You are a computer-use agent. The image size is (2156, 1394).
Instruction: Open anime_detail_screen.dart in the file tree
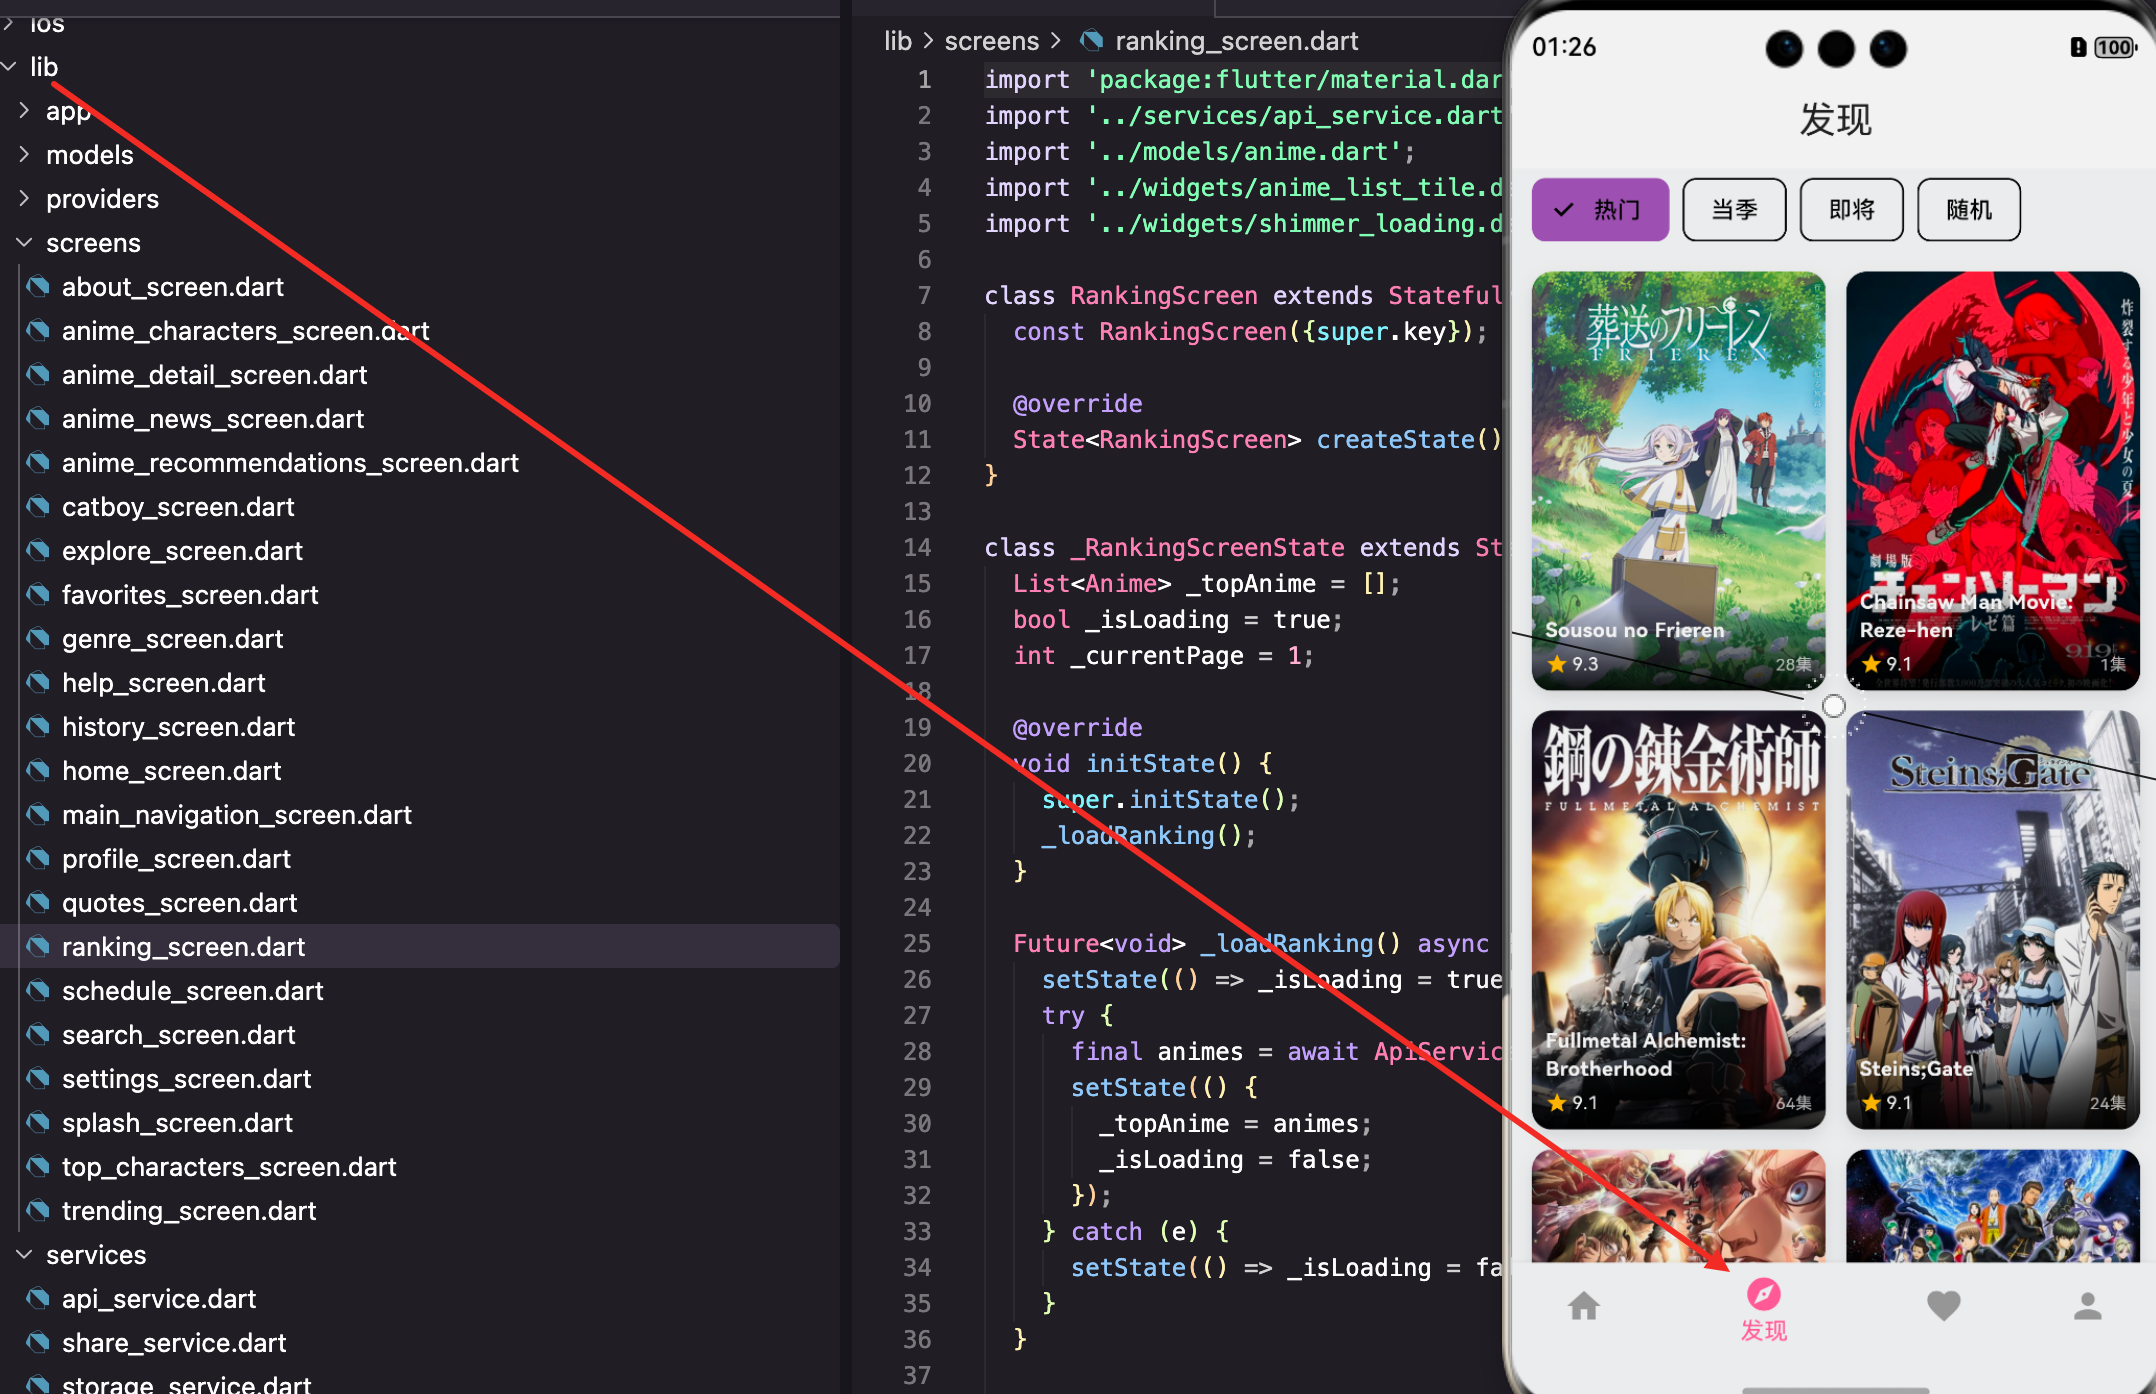coord(214,375)
